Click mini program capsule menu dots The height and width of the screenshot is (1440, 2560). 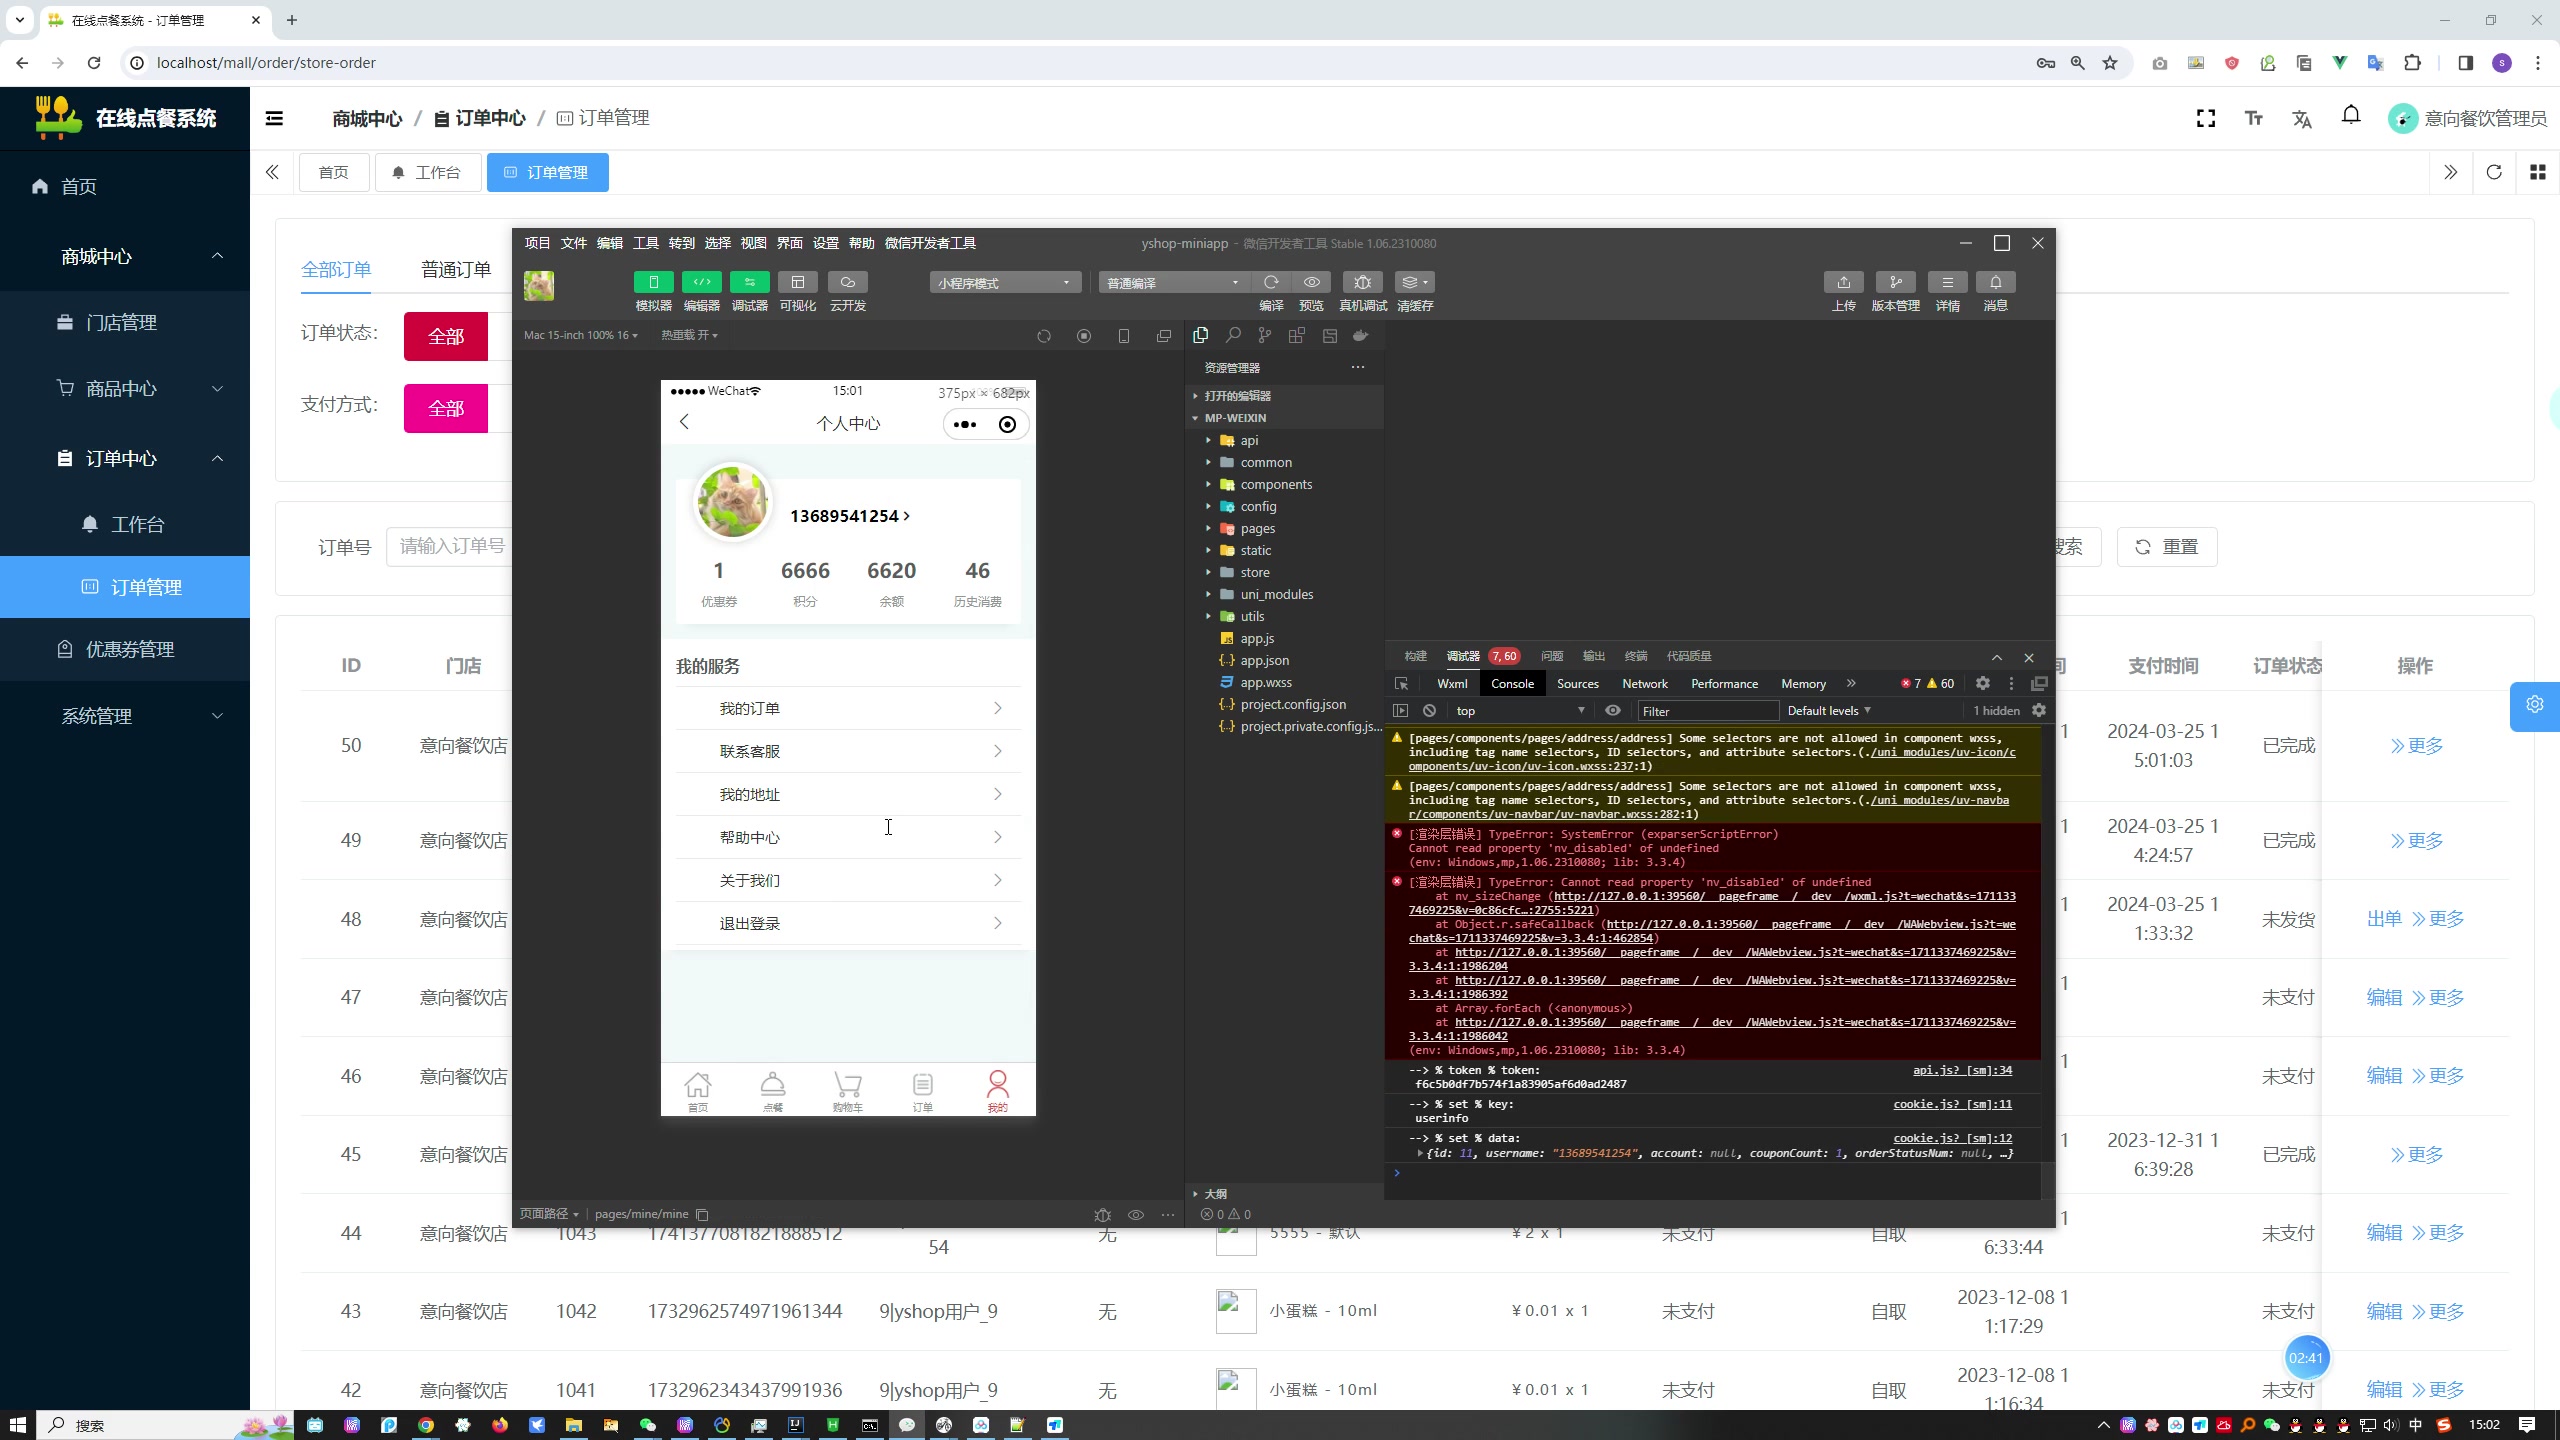point(965,424)
